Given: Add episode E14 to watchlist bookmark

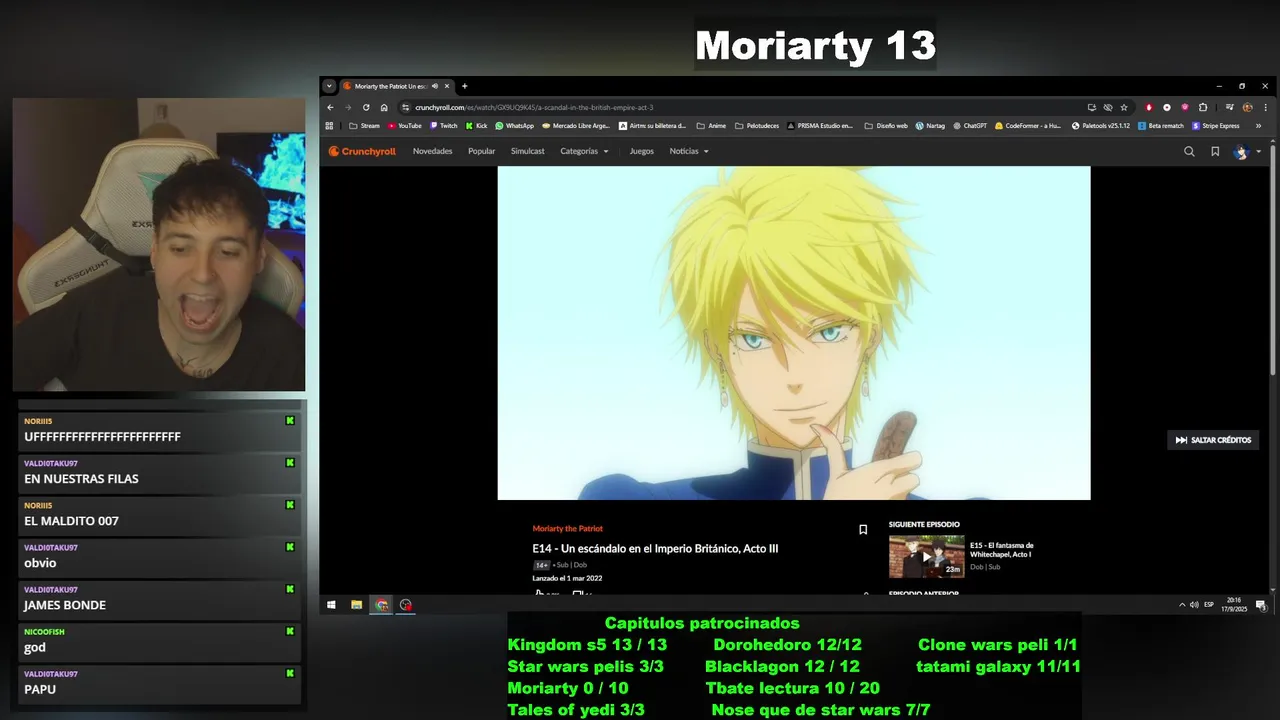Looking at the screenshot, I should 863,530.
